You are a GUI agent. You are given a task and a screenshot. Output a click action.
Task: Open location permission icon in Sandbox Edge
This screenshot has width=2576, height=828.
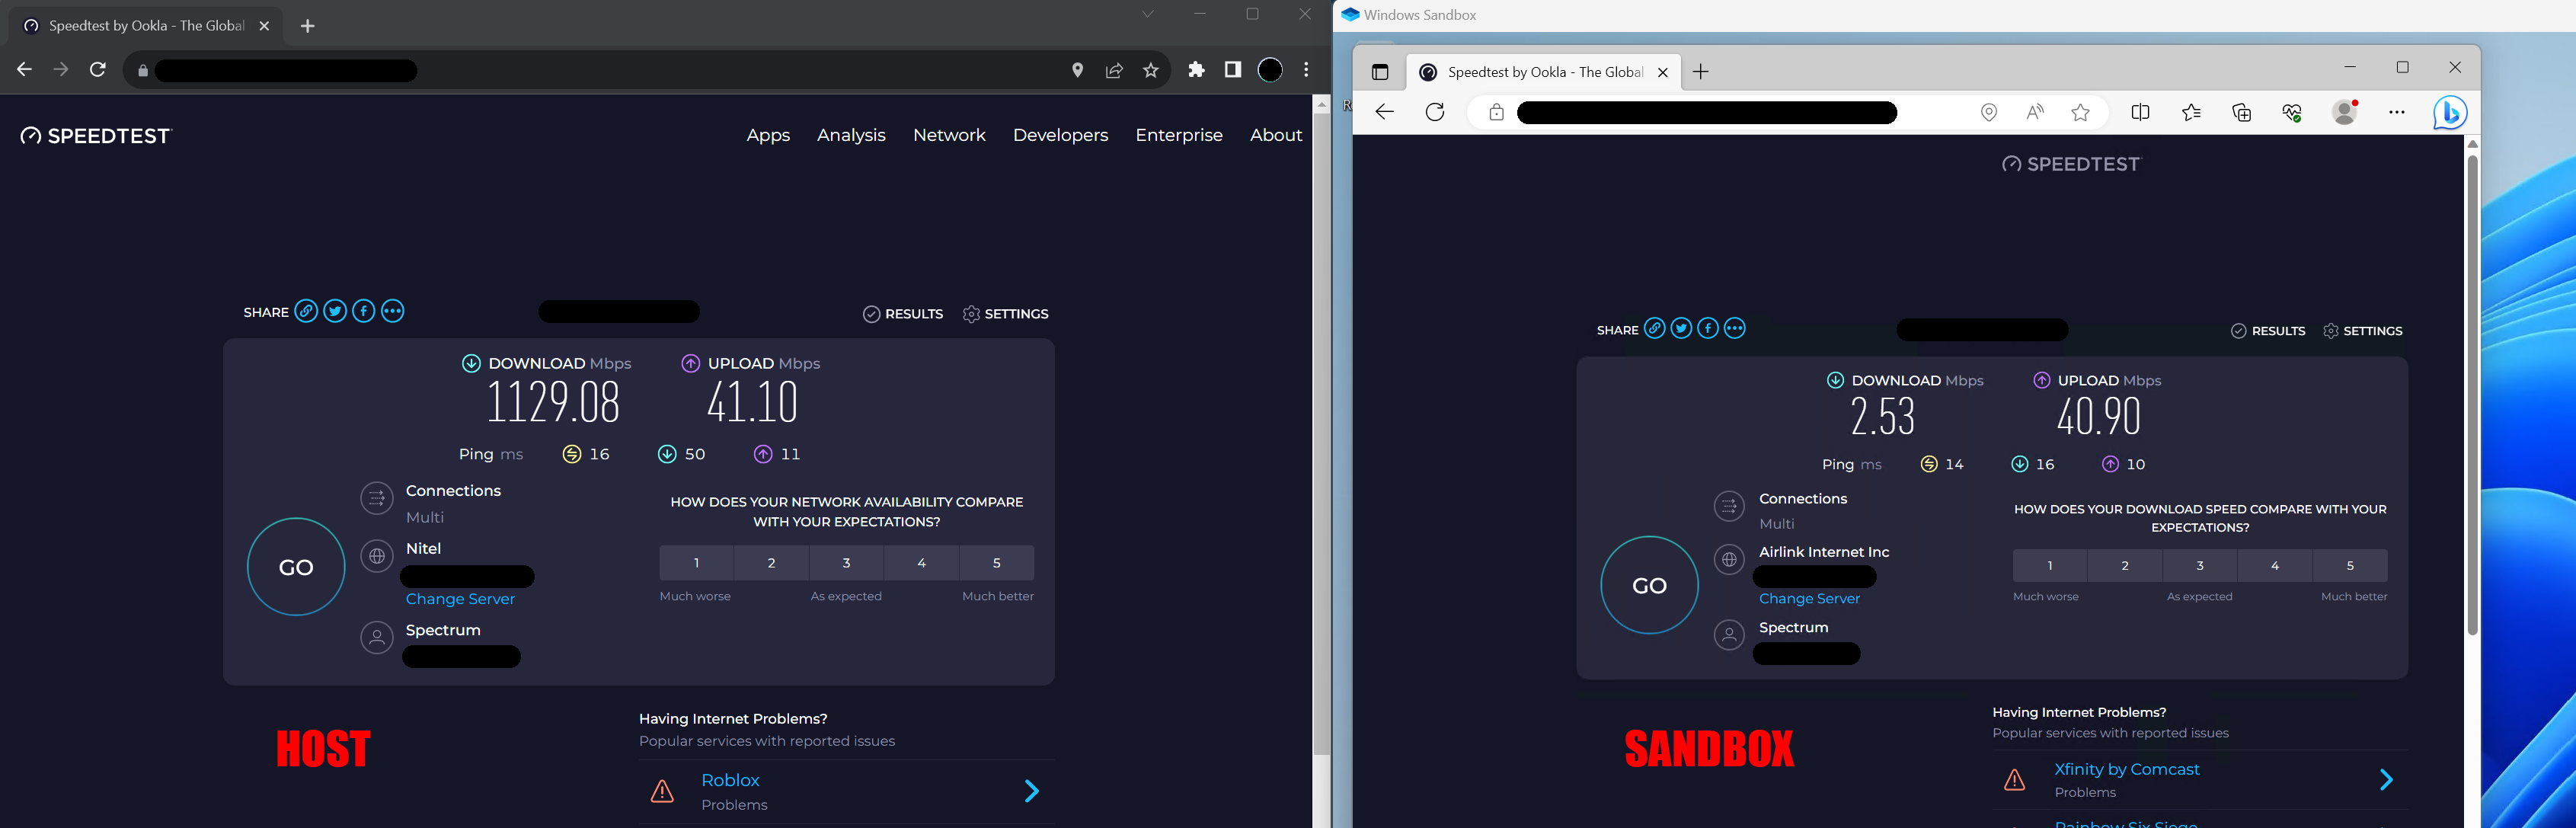[1989, 113]
